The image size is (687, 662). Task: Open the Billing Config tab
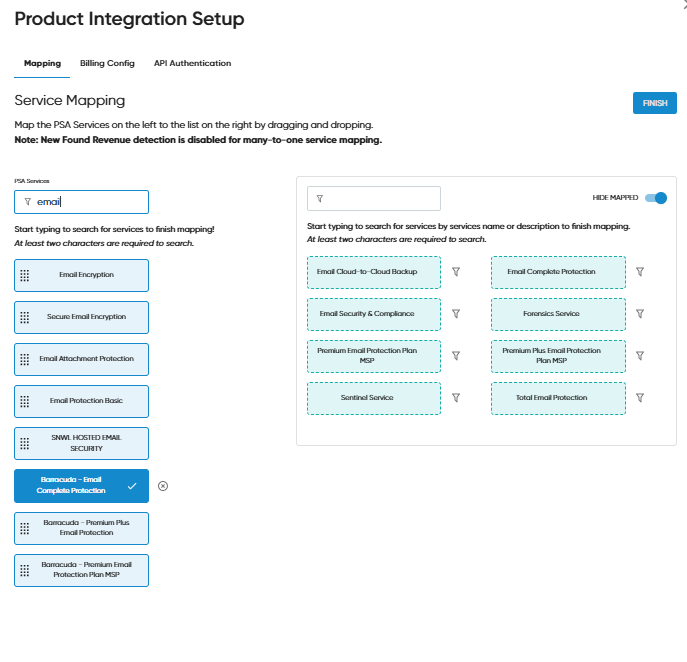tap(107, 63)
